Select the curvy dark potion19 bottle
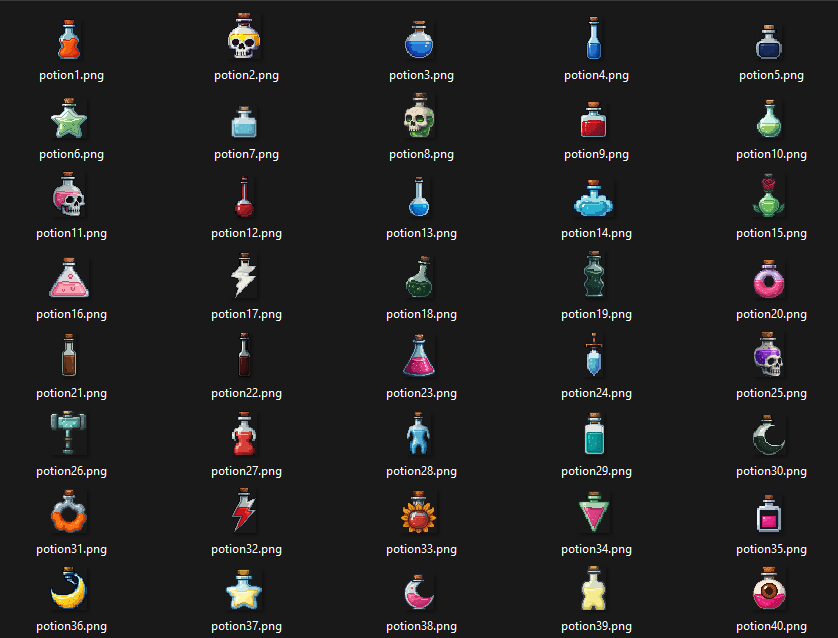 coord(594,275)
